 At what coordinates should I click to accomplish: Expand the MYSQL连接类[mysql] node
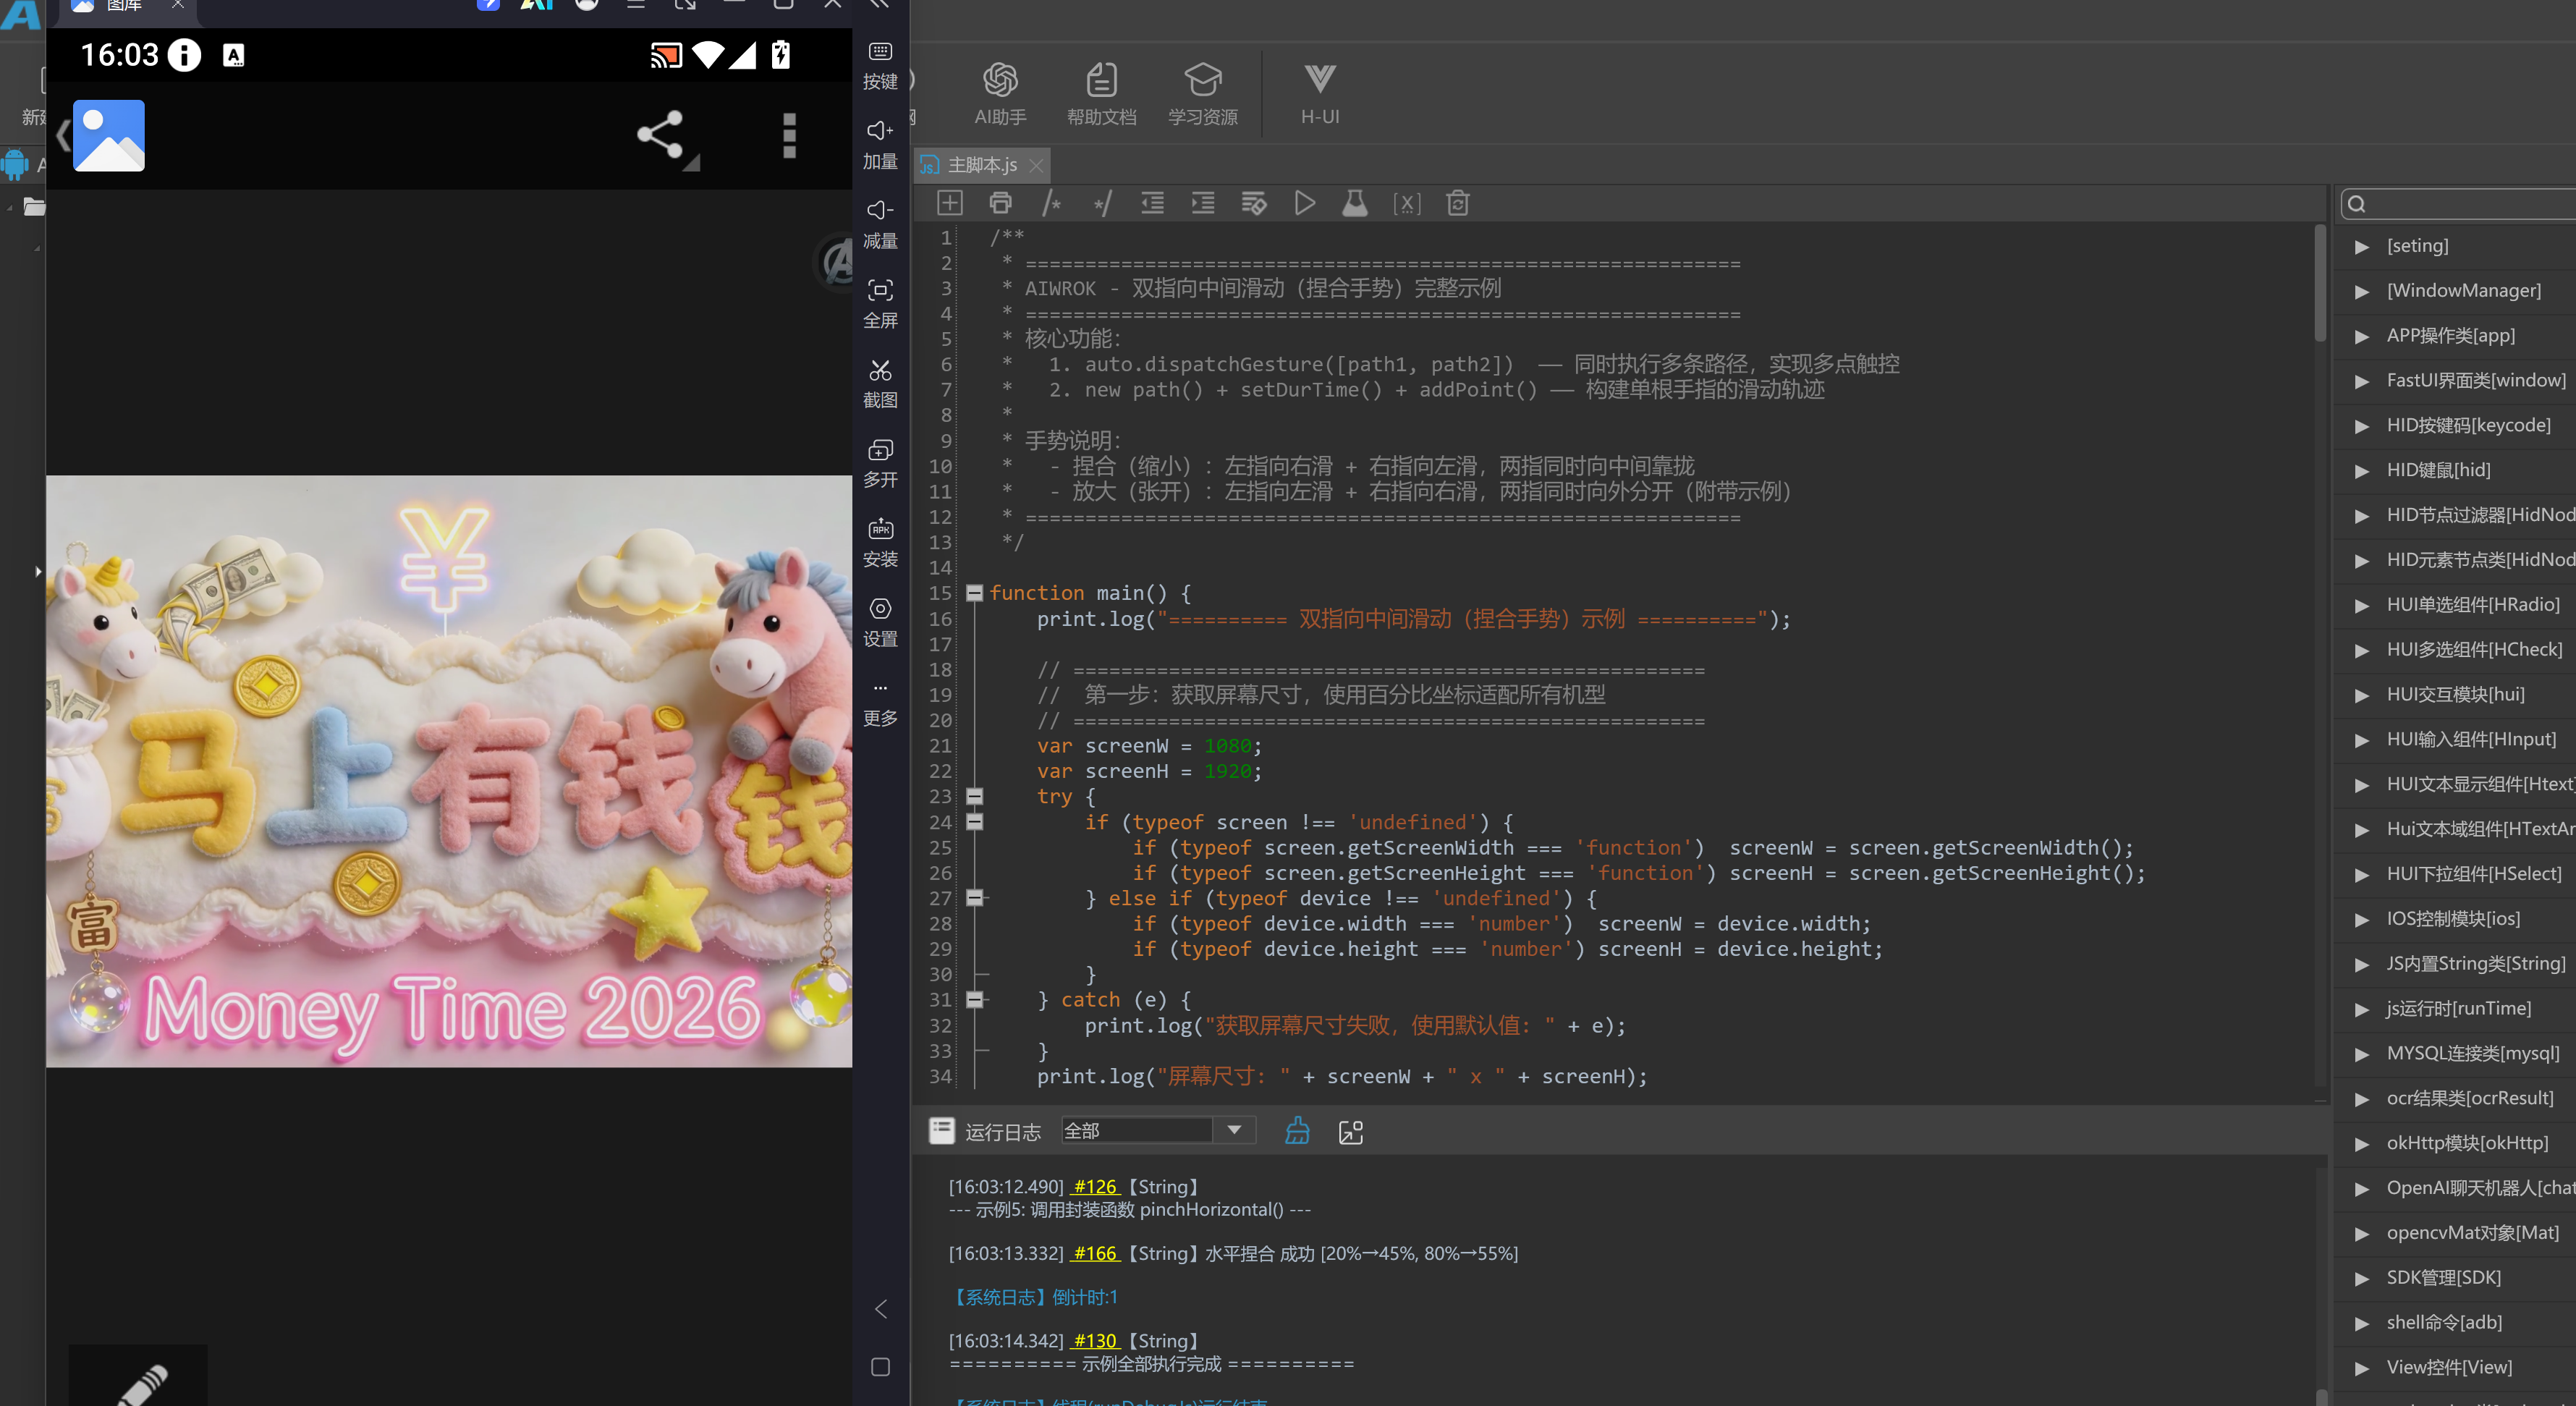click(x=2362, y=1054)
